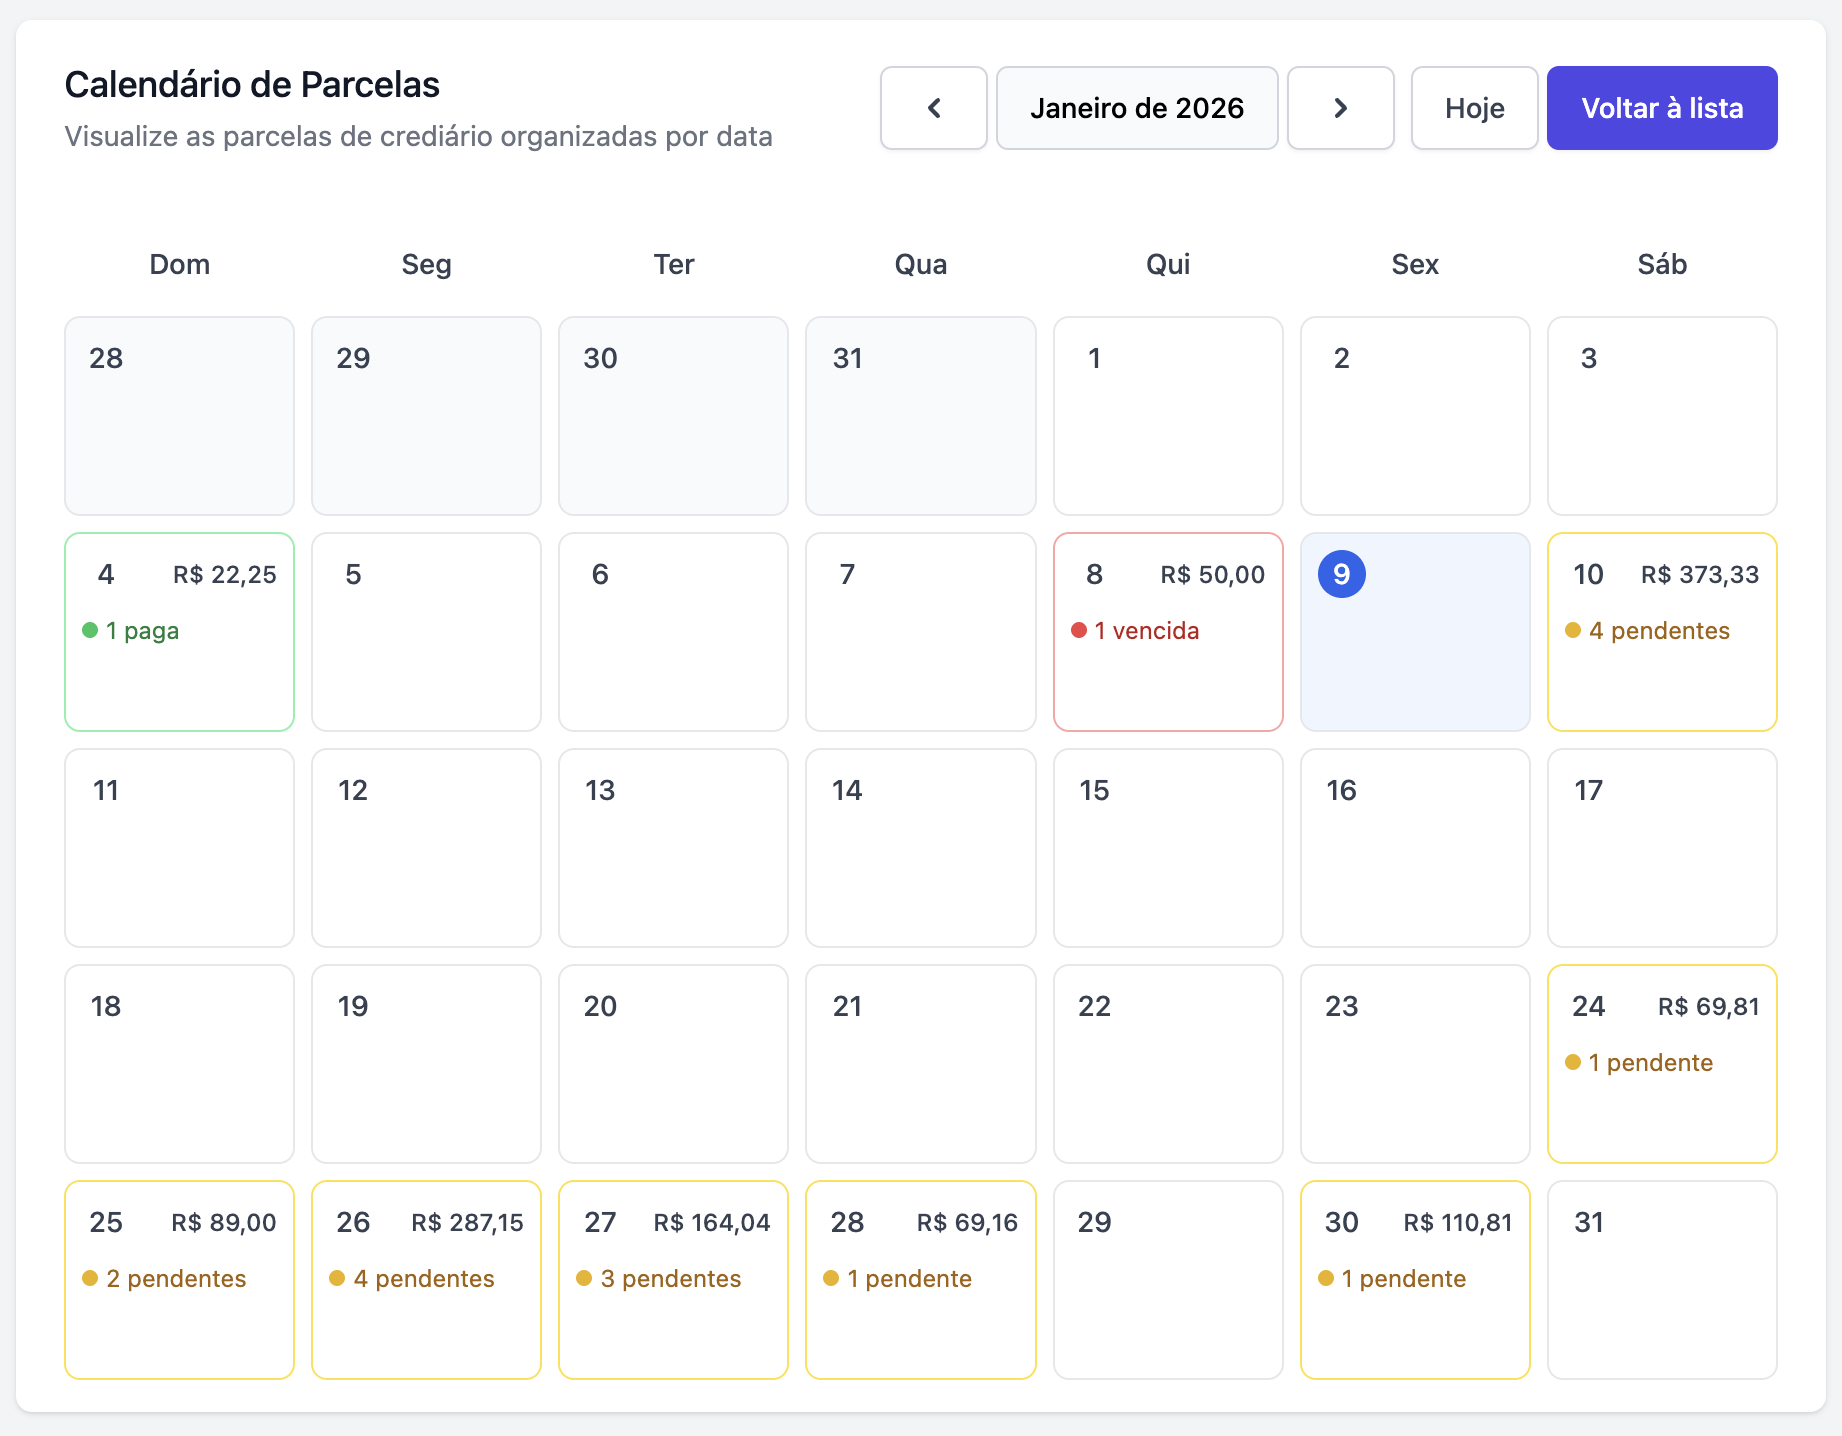The image size is (1842, 1436).
Task: Click the R$ 50,00 amount on day 8
Action: pyautogui.click(x=1212, y=575)
